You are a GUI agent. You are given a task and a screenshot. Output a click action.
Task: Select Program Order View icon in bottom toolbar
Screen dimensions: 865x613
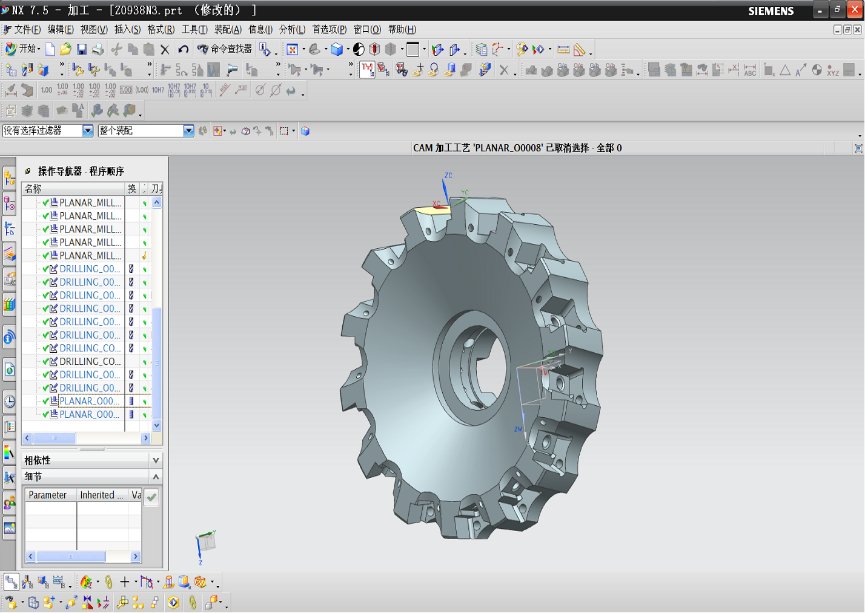(11, 581)
